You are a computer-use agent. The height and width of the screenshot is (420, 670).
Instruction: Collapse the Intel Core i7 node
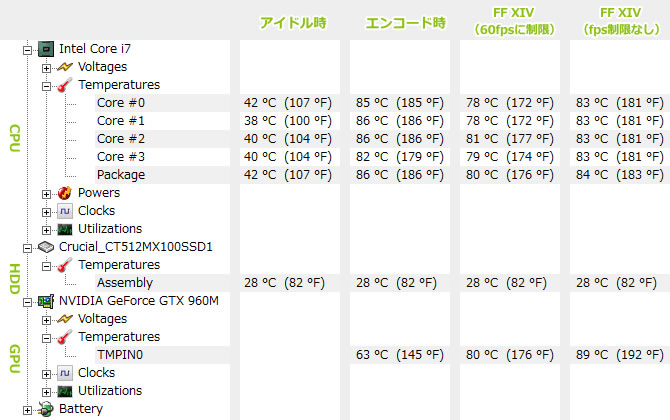pyautogui.click(x=27, y=50)
